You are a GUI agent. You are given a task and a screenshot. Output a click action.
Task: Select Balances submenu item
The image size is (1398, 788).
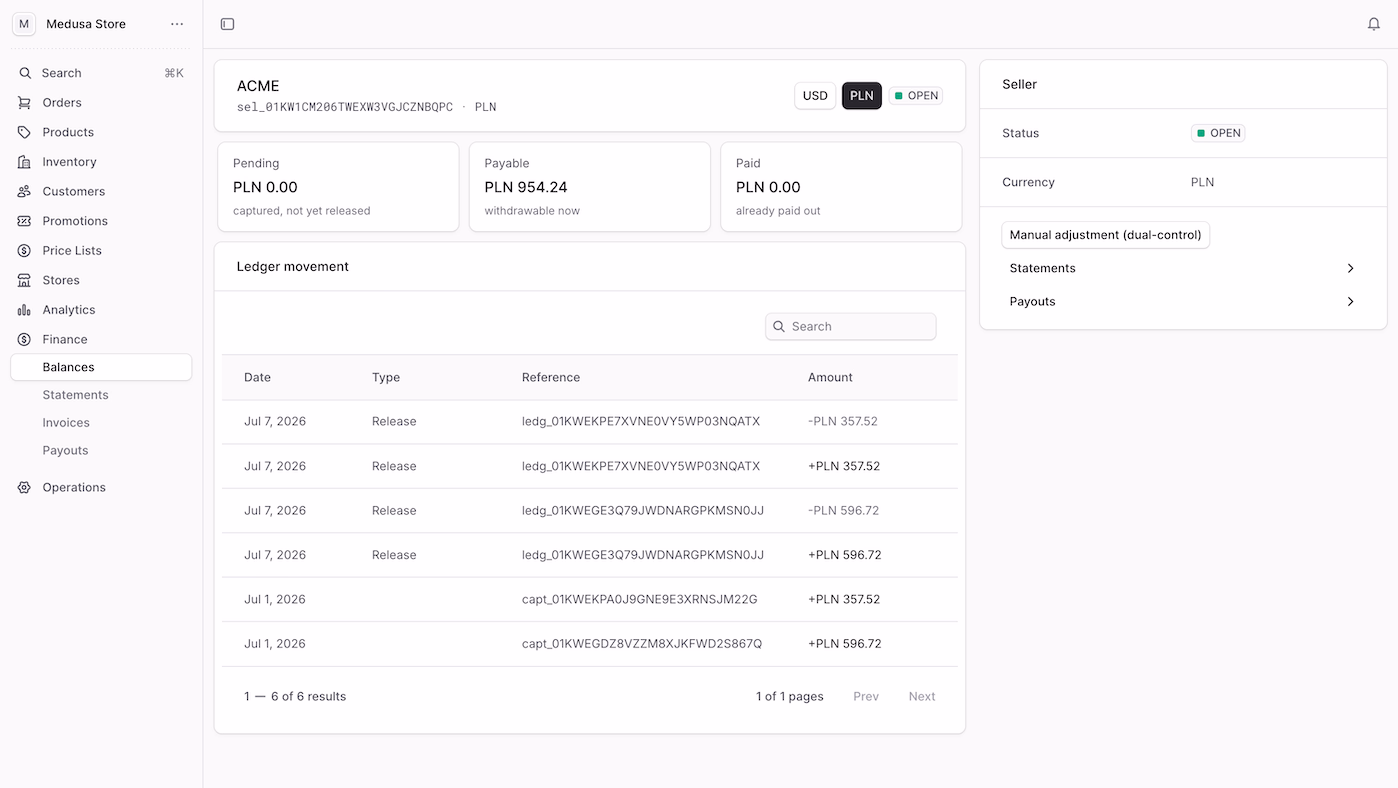click(101, 367)
